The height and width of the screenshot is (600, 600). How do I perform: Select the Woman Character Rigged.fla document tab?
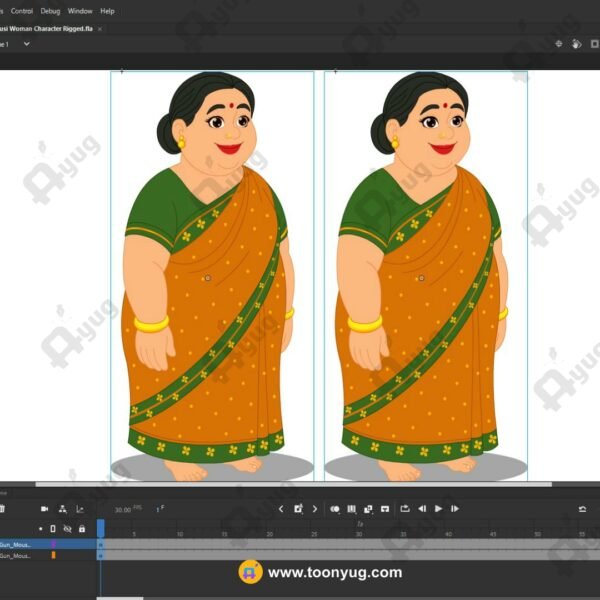(x=46, y=29)
